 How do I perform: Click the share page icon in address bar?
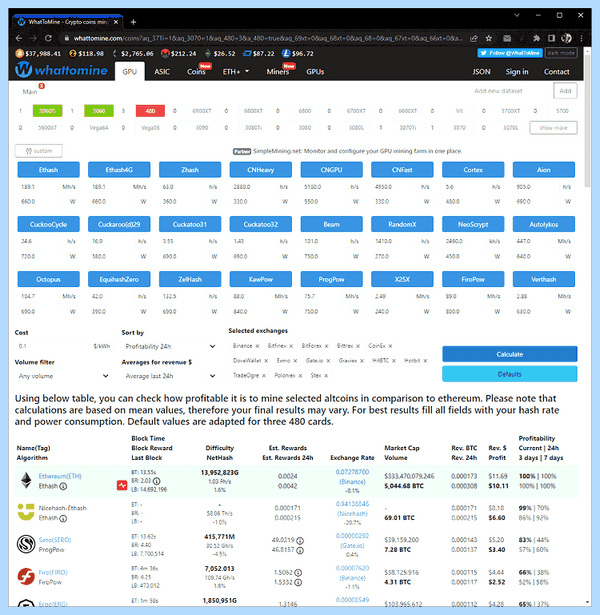[x=474, y=38]
